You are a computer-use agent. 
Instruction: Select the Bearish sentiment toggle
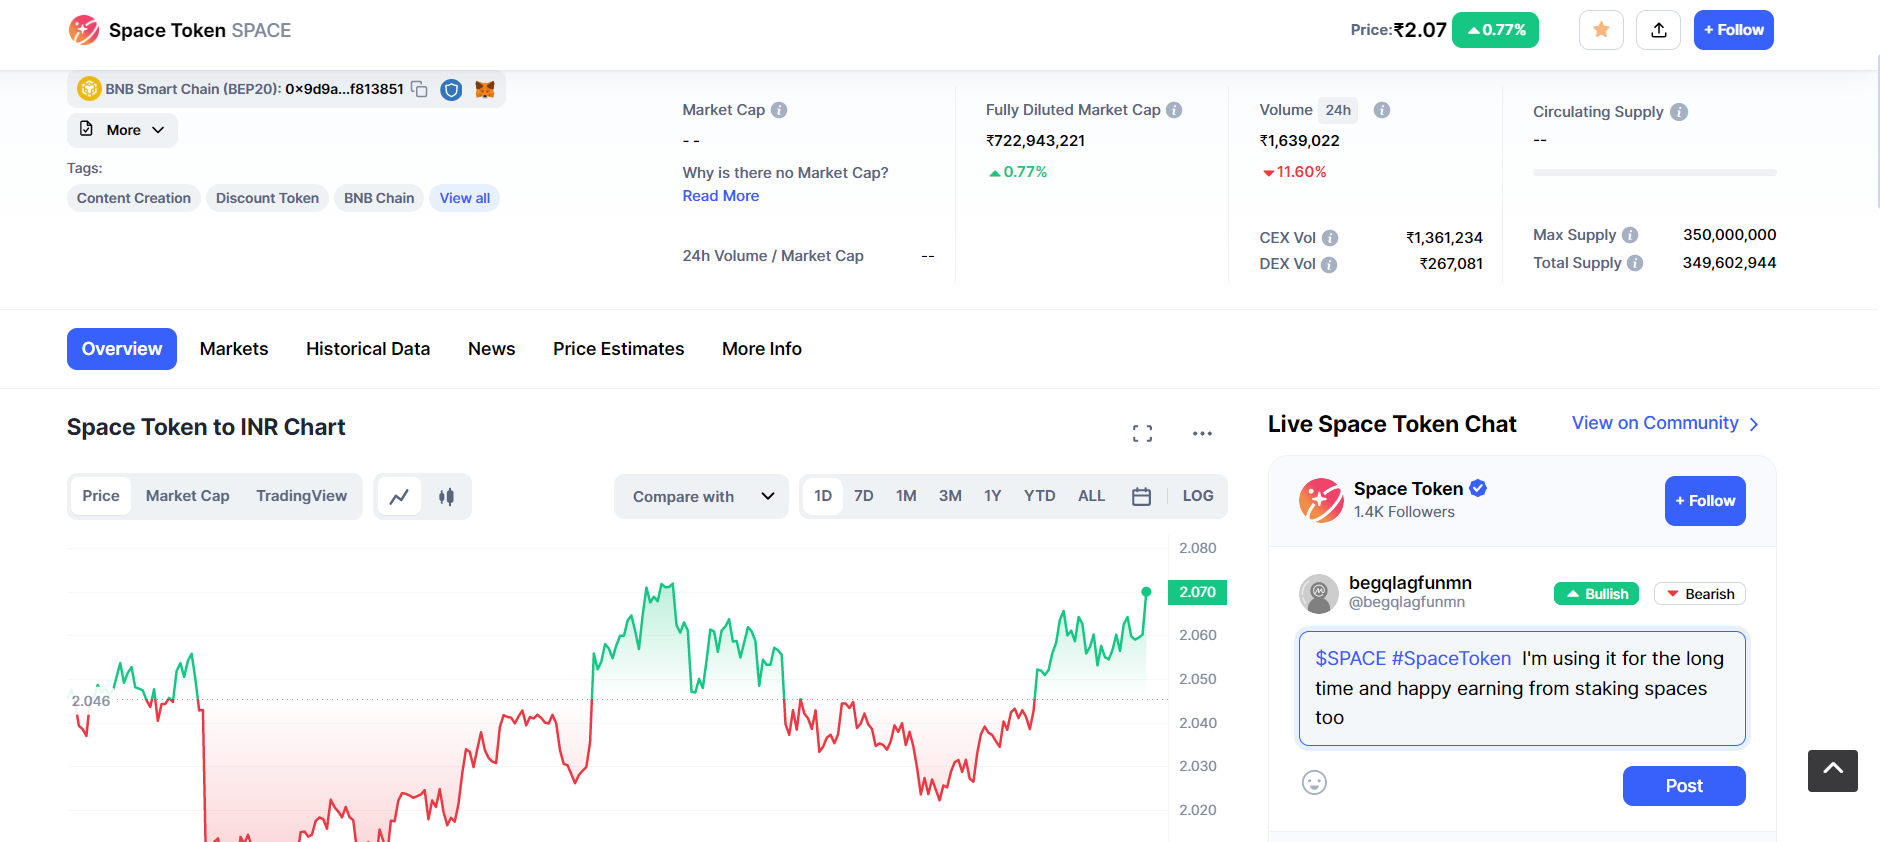click(x=1700, y=594)
